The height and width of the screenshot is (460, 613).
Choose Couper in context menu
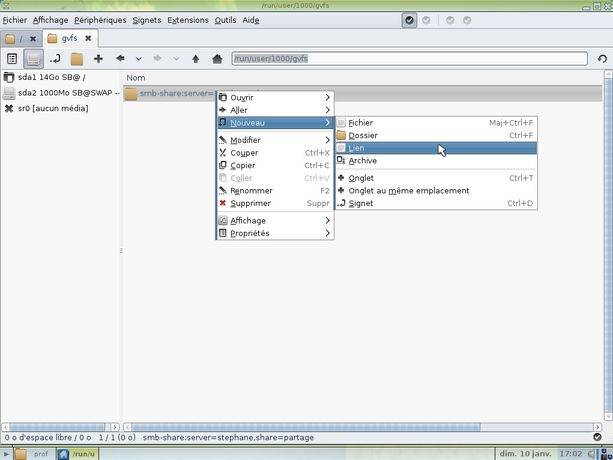(275, 153)
